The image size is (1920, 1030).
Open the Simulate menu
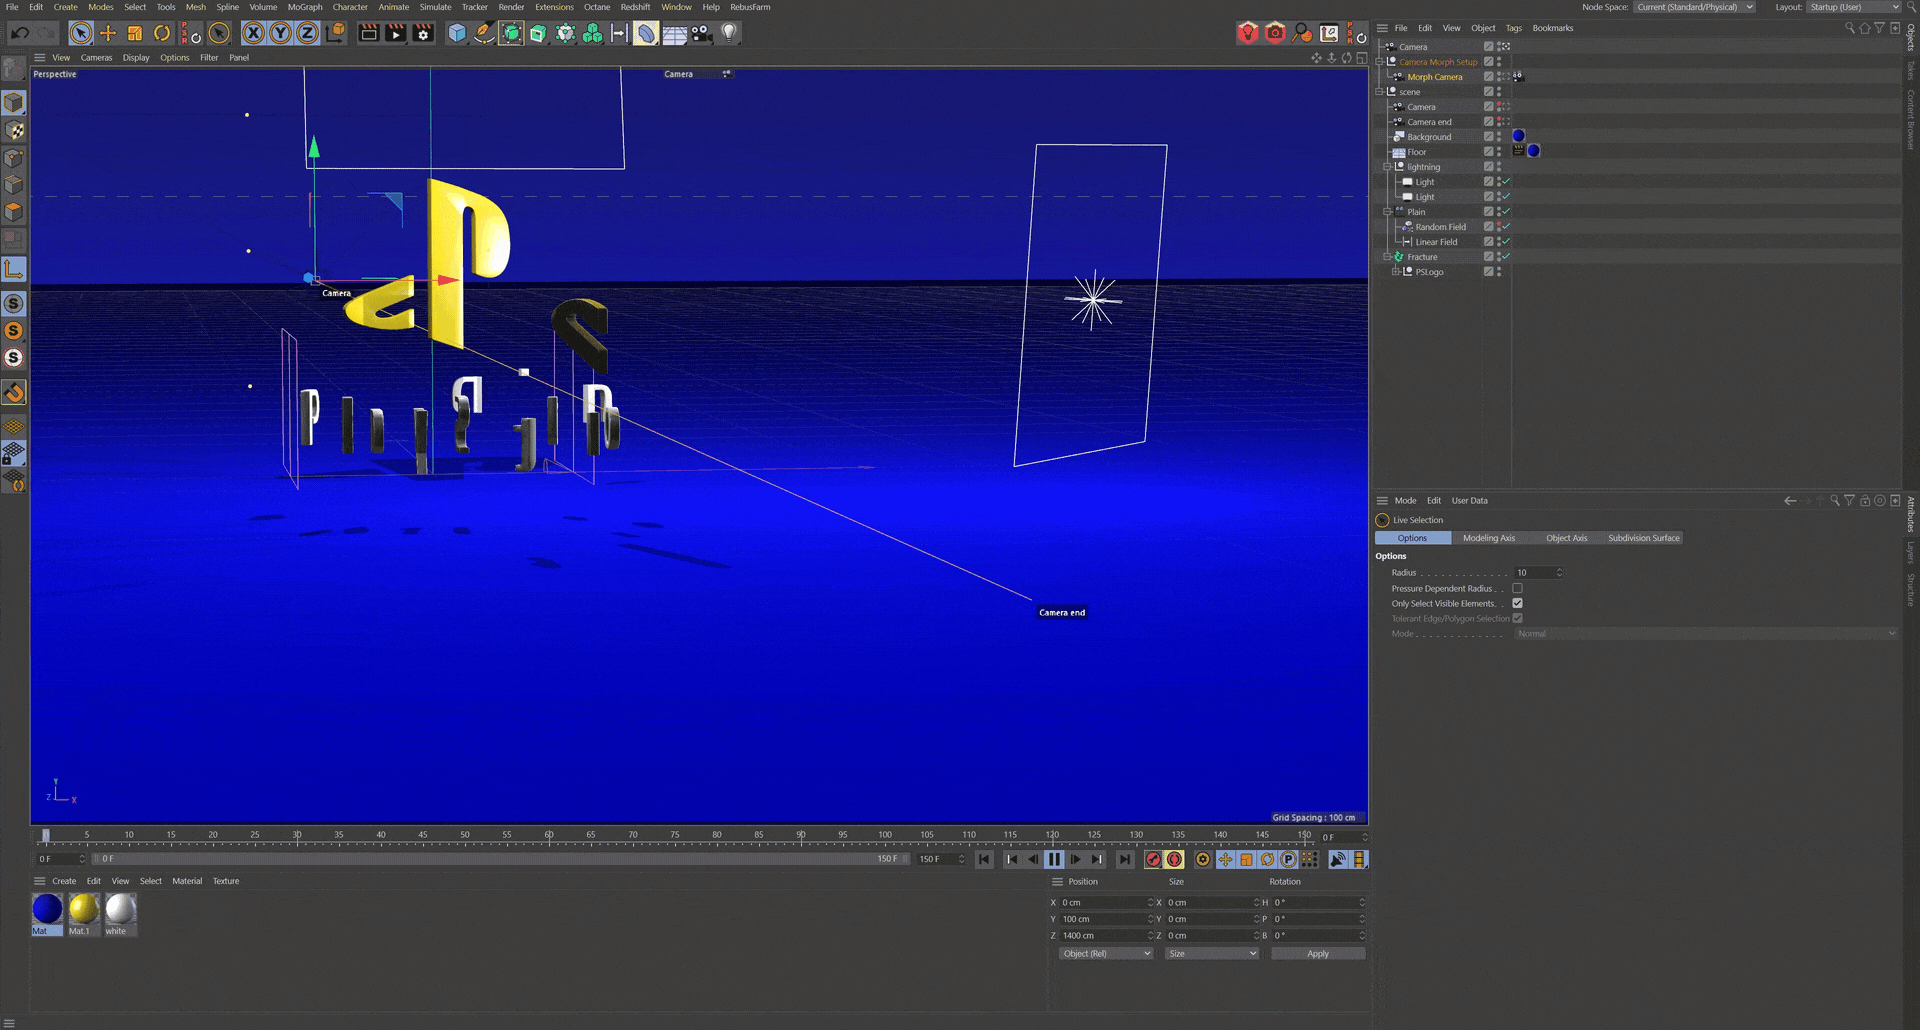point(435,7)
